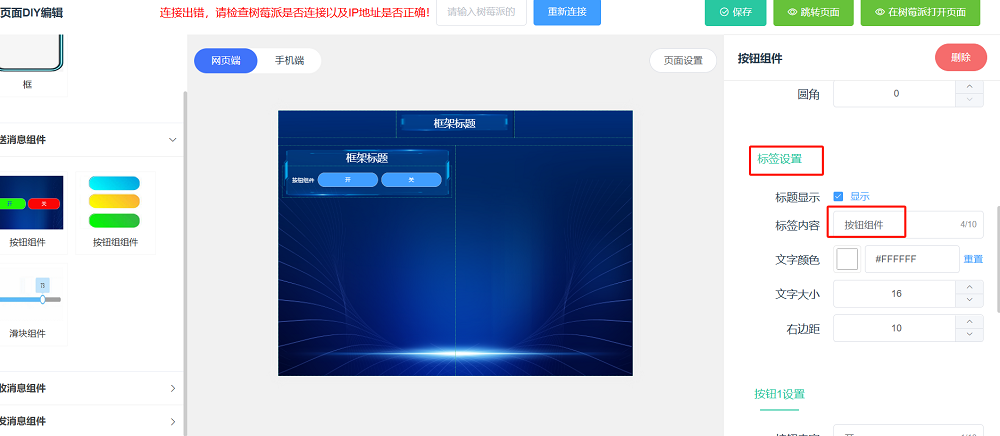Open the 文字颜色 white color swatch
1000x436 pixels.
coord(847,259)
